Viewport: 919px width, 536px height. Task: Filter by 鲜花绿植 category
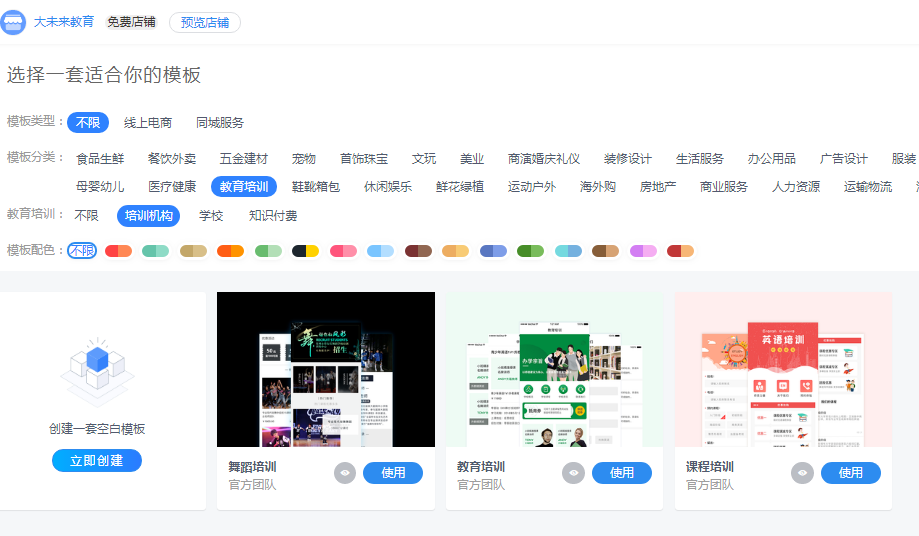point(460,186)
